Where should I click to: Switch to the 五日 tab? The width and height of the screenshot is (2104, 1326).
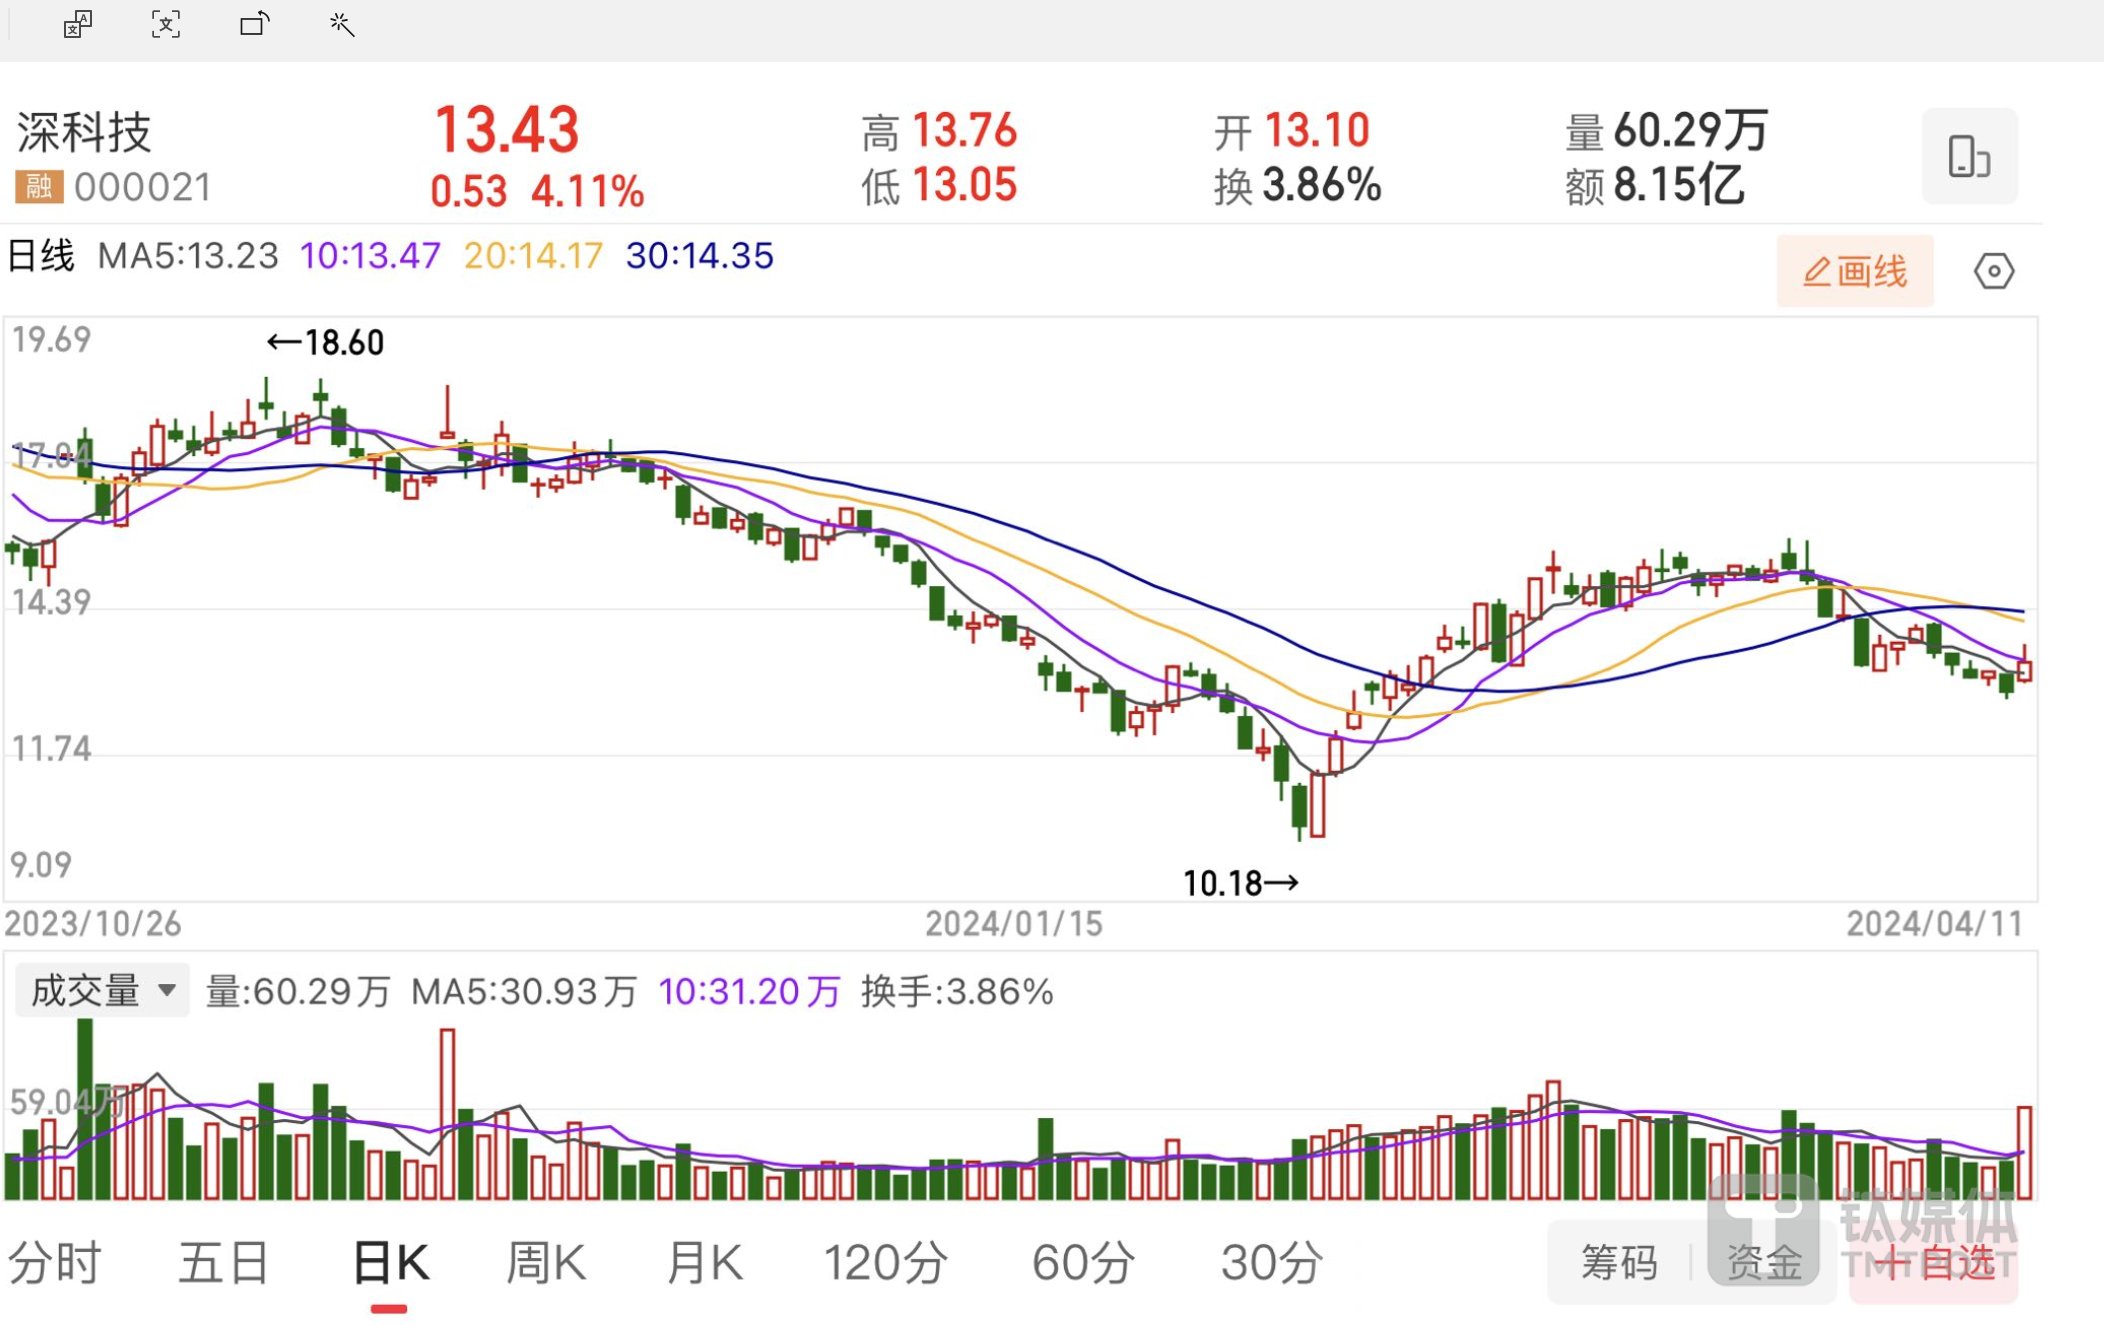223,1262
